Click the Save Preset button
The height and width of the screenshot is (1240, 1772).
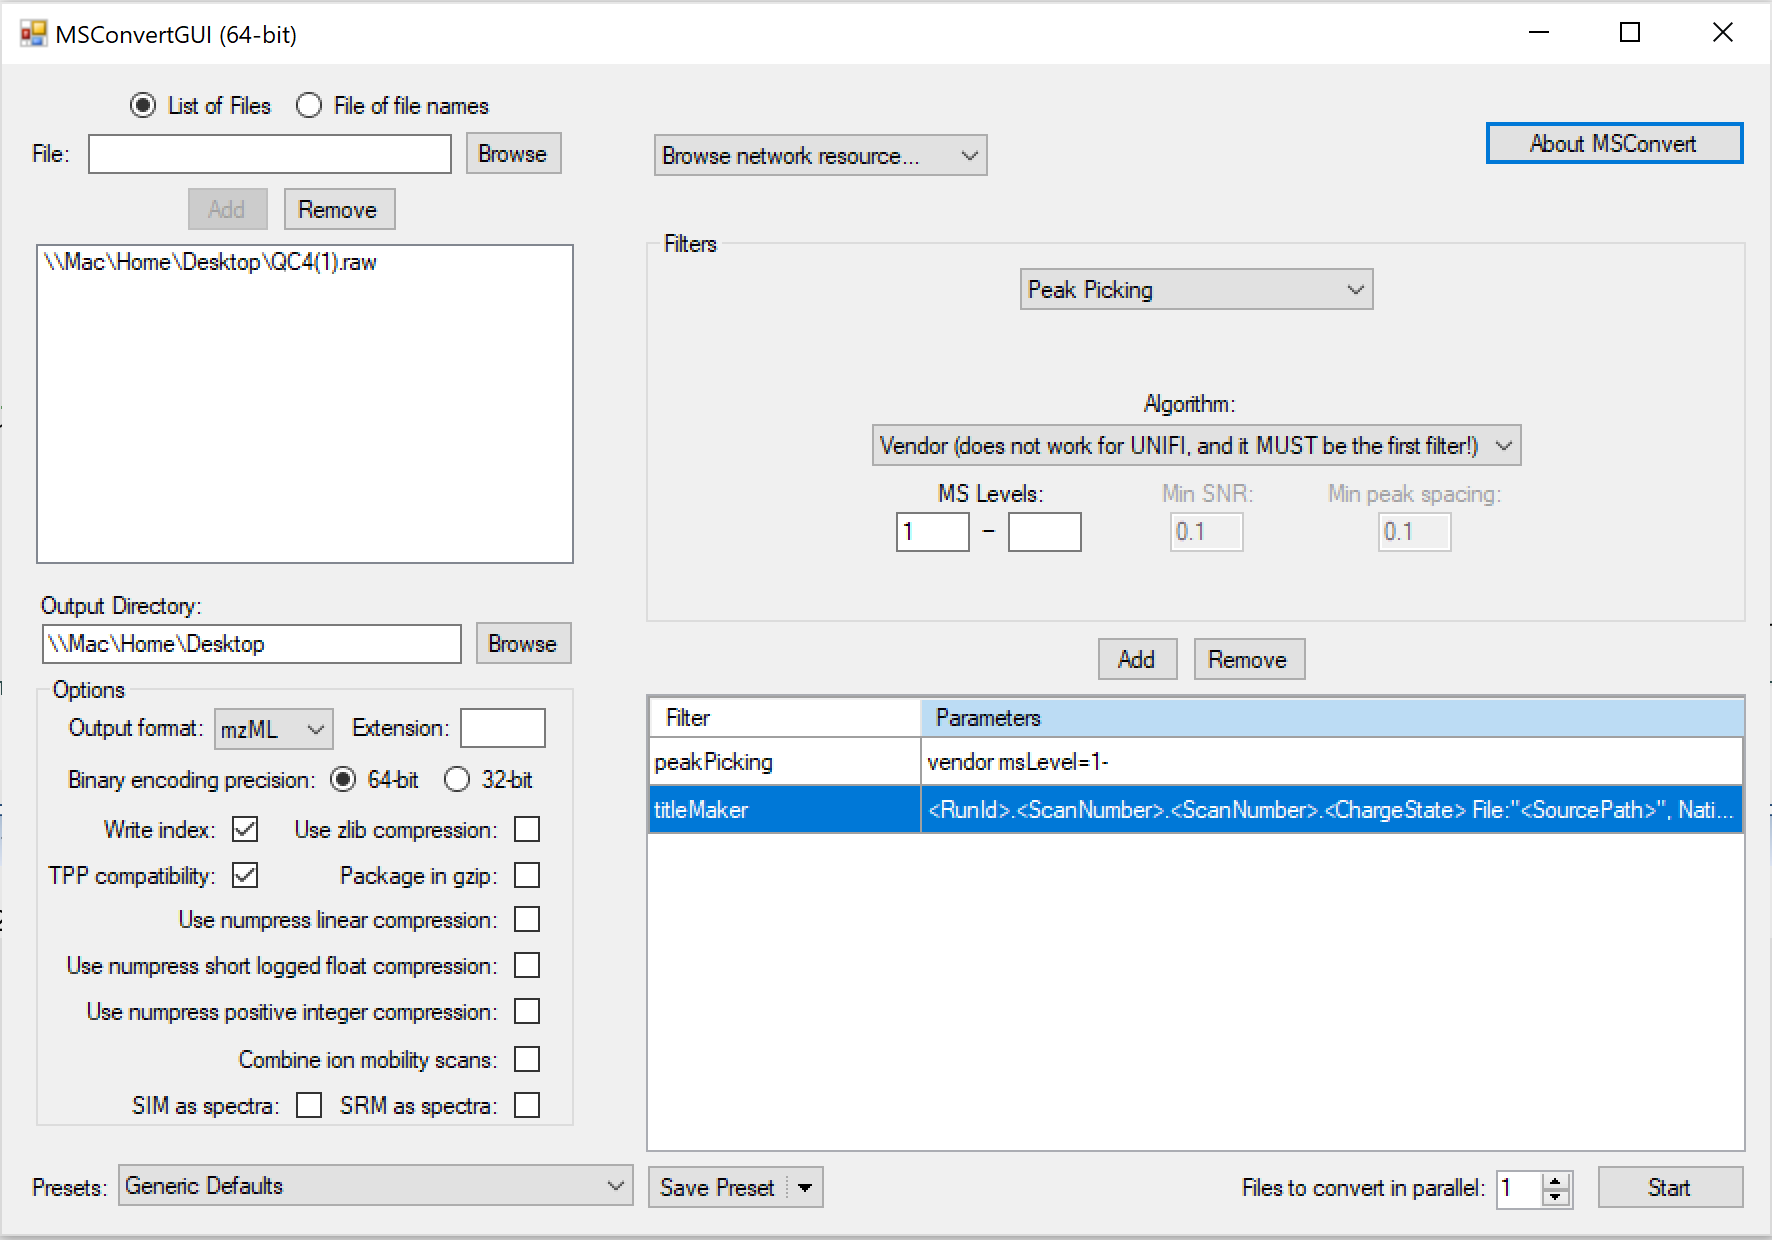coord(718,1187)
